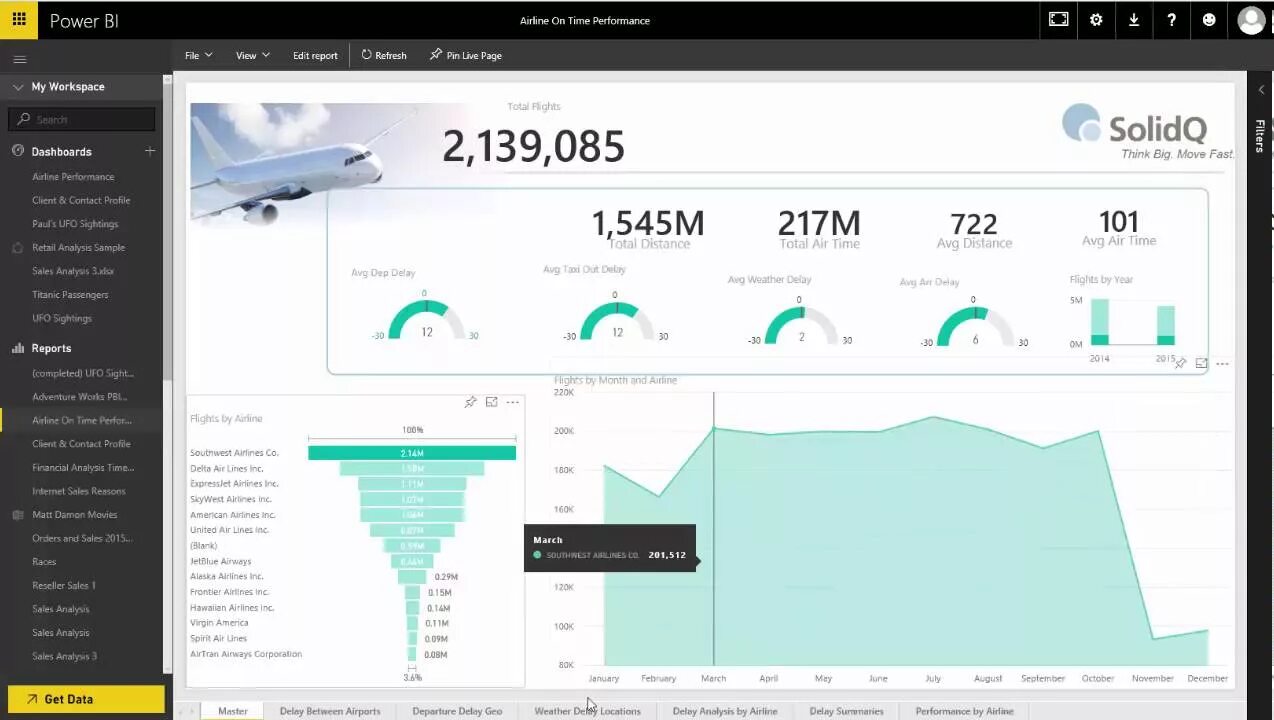Select the Delta Air Lines funnel bar
Viewport: 1274px width, 720px height.
click(412, 468)
